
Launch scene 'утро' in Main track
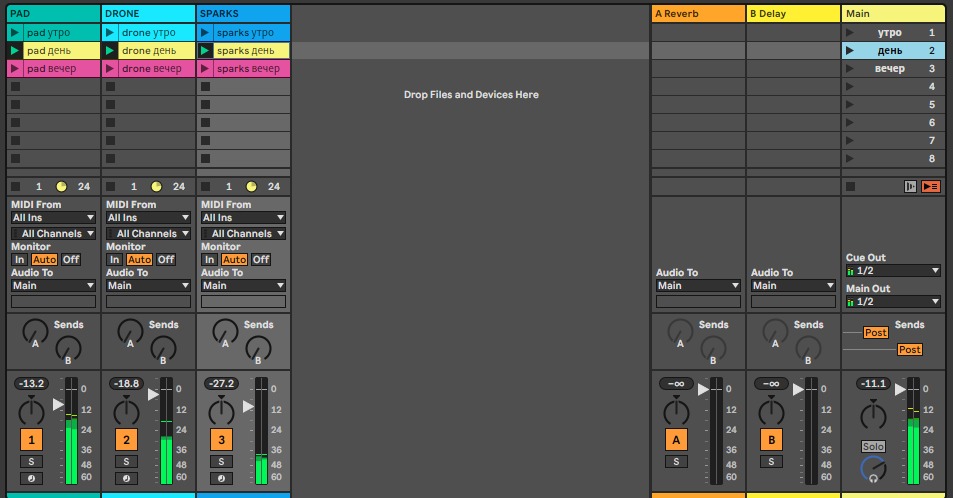(x=850, y=32)
